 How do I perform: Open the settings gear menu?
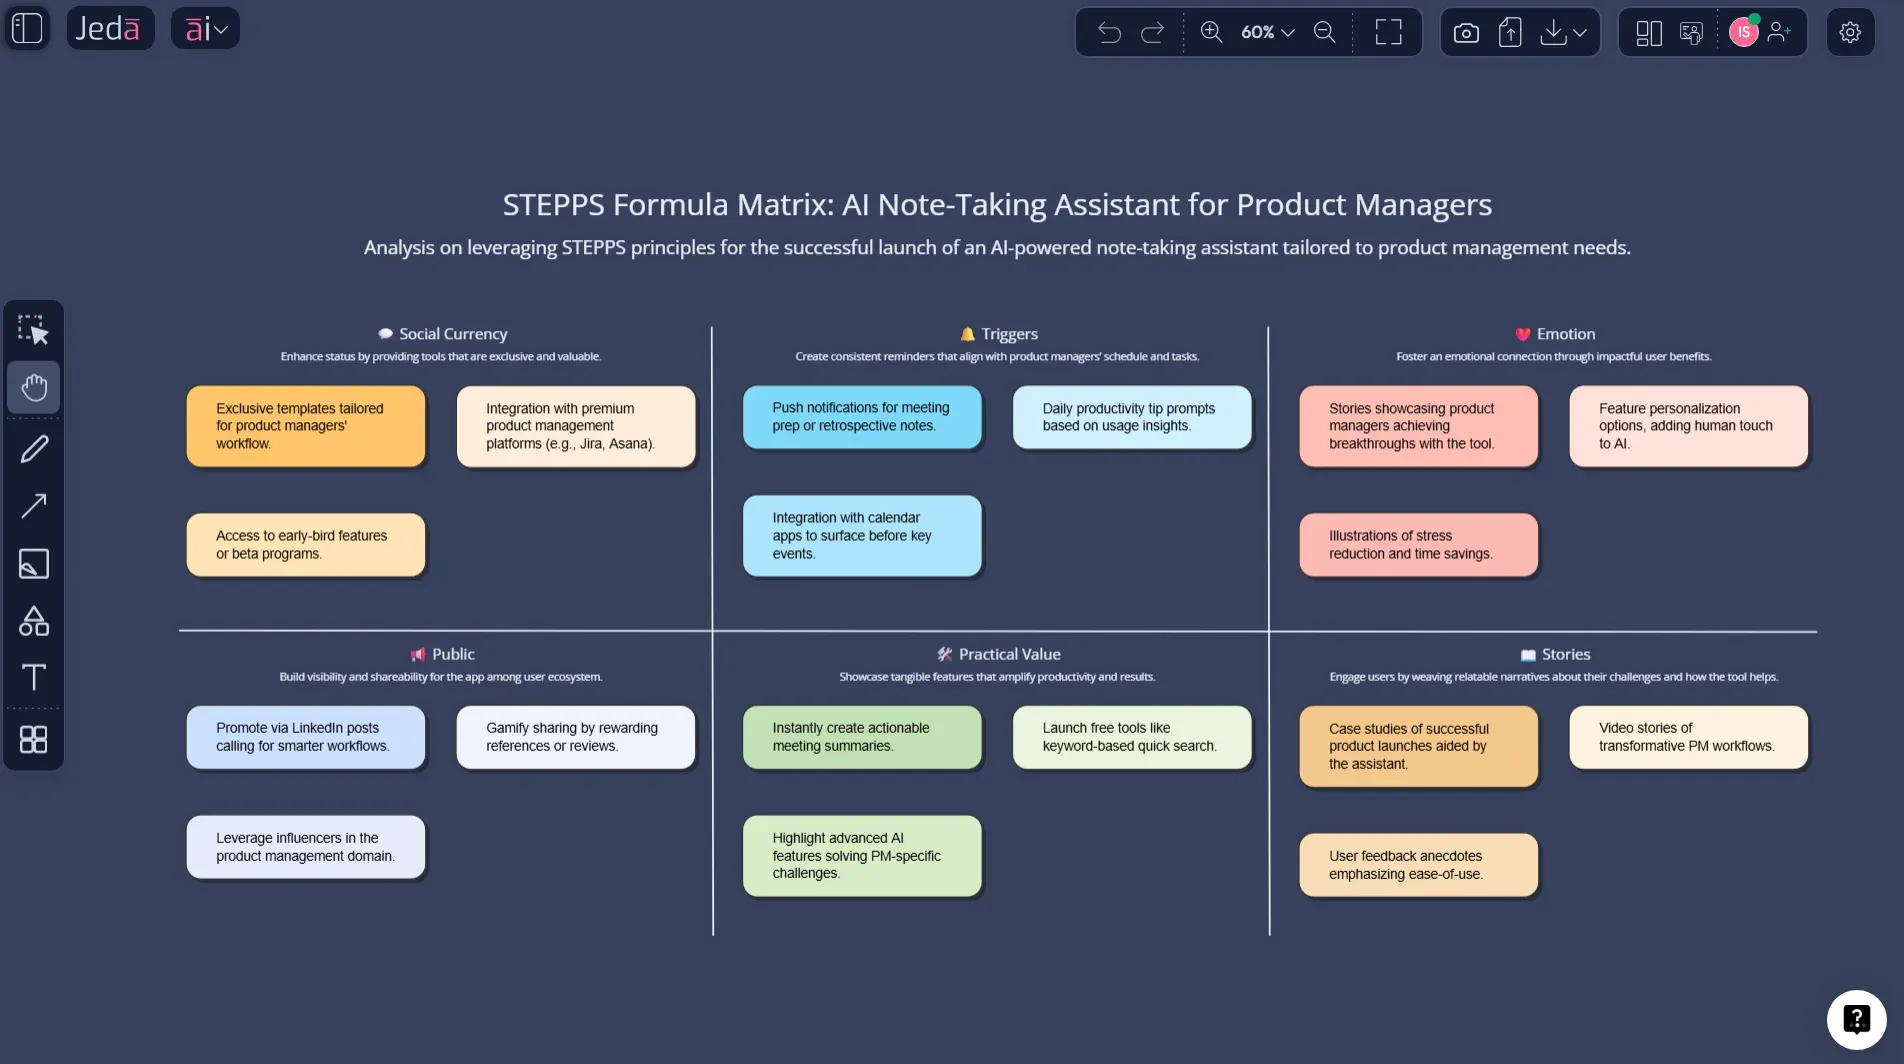[x=1850, y=31]
